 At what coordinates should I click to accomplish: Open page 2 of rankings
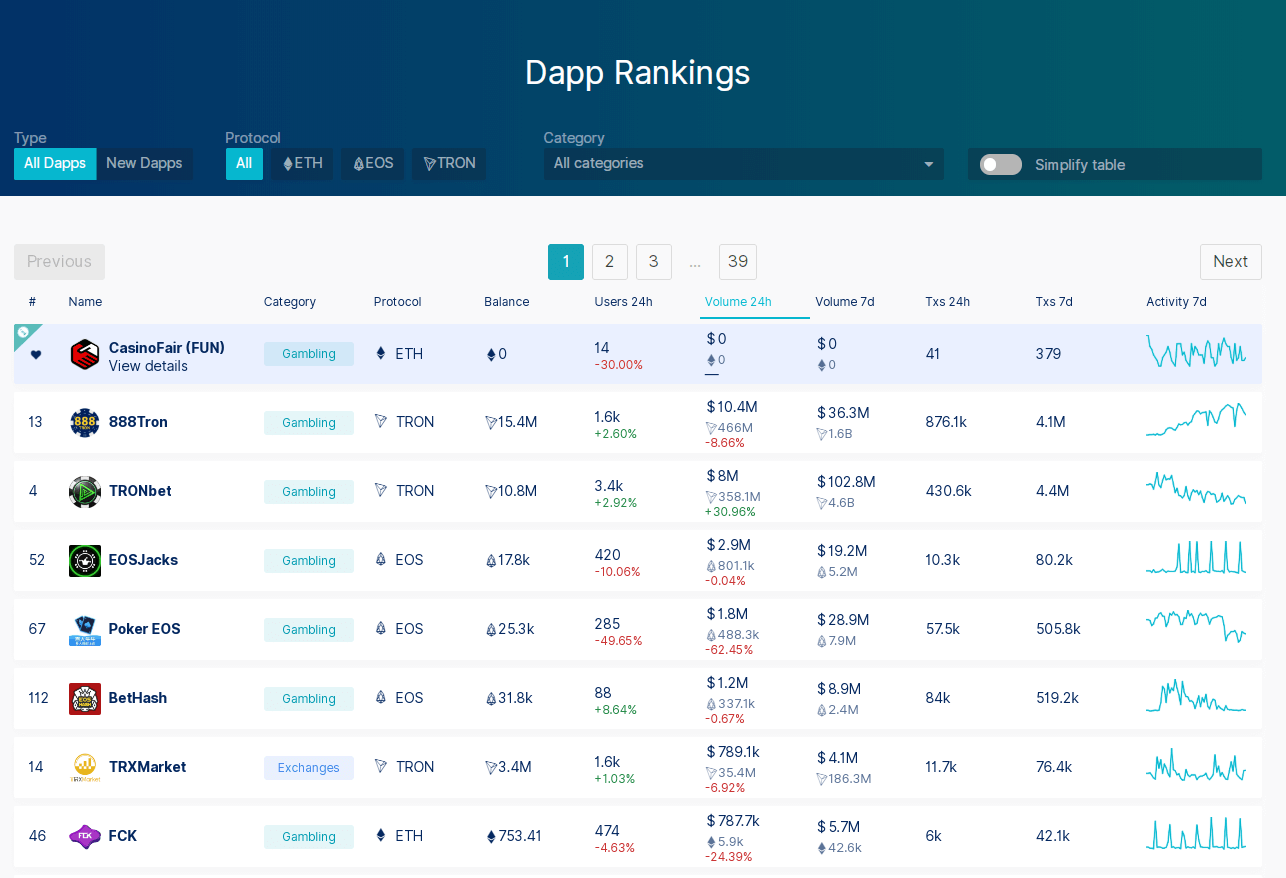tap(610, 262)
